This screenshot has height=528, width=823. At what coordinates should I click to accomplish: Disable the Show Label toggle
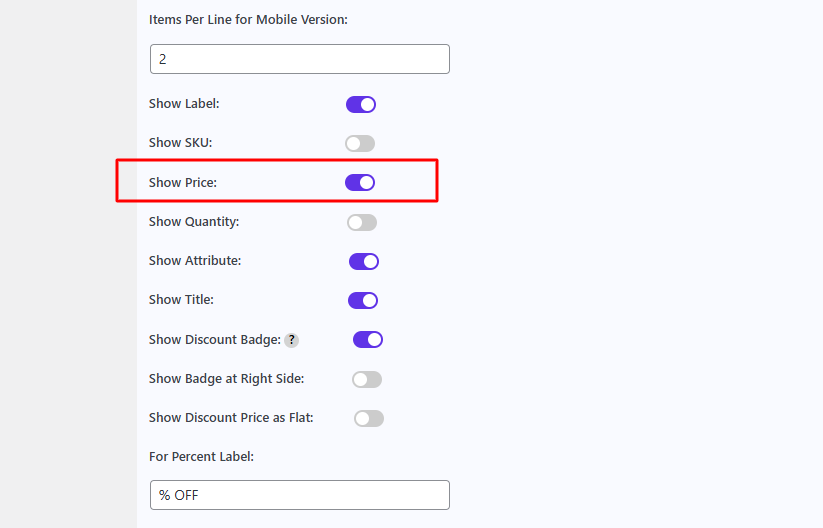361,104
